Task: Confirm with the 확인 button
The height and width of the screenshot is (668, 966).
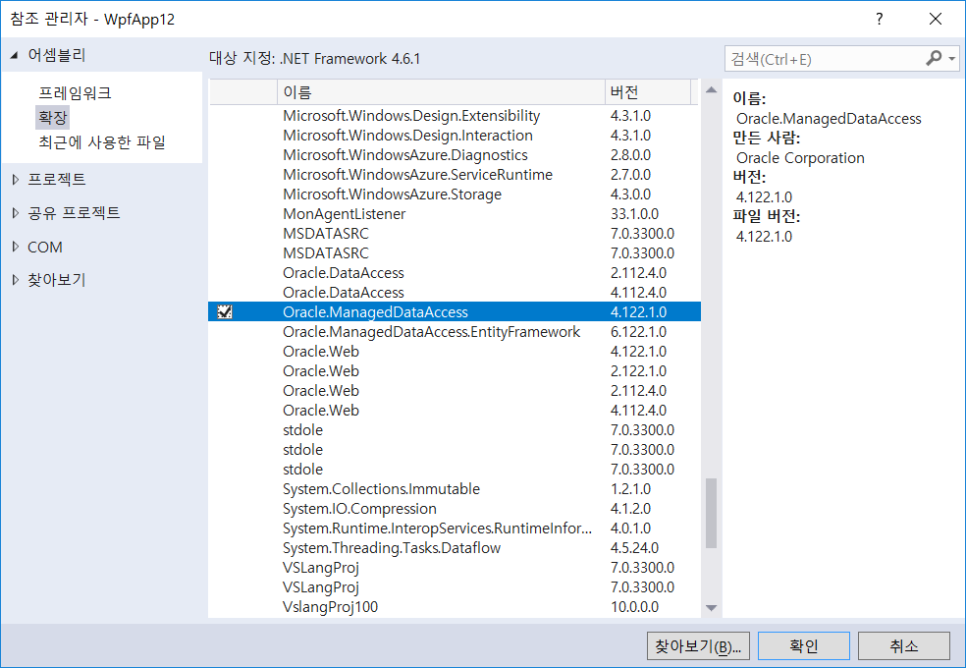Action: click(x=803, y=646)
